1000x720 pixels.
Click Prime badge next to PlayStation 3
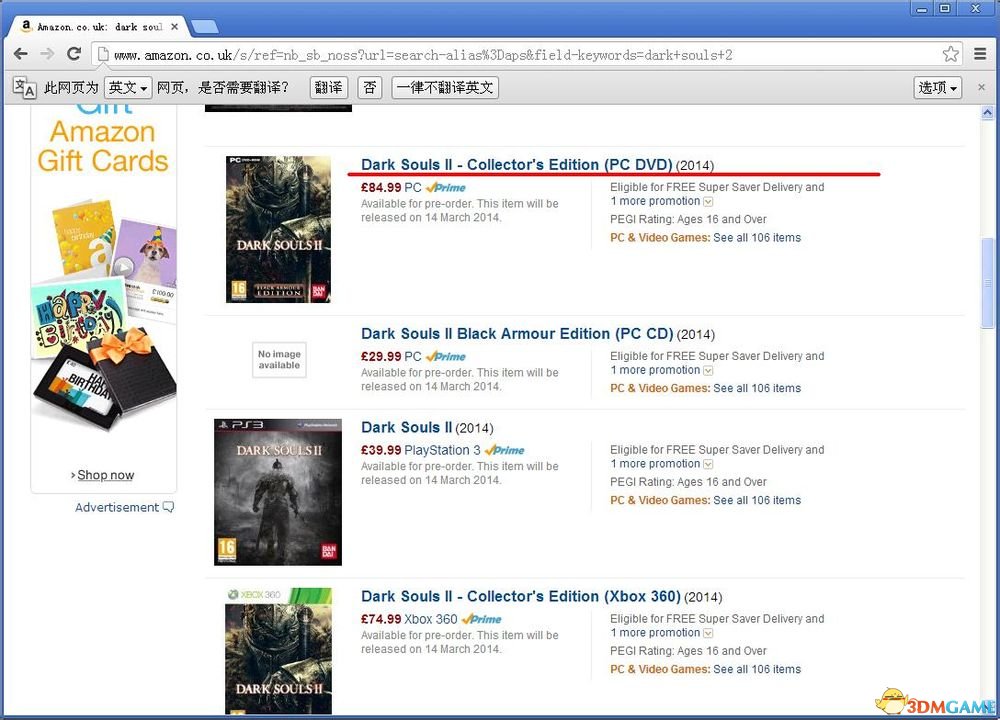click(504, 450)
